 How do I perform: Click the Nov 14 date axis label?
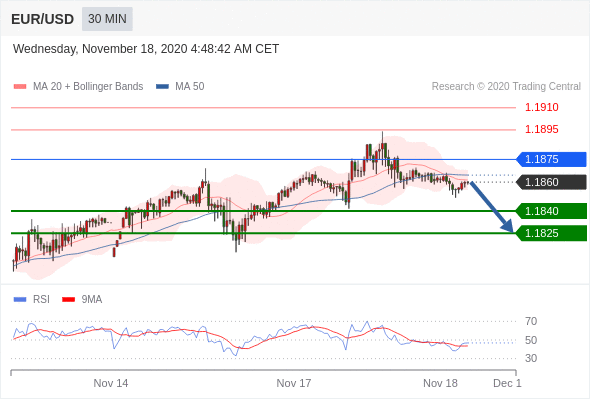tap(111, 383)
